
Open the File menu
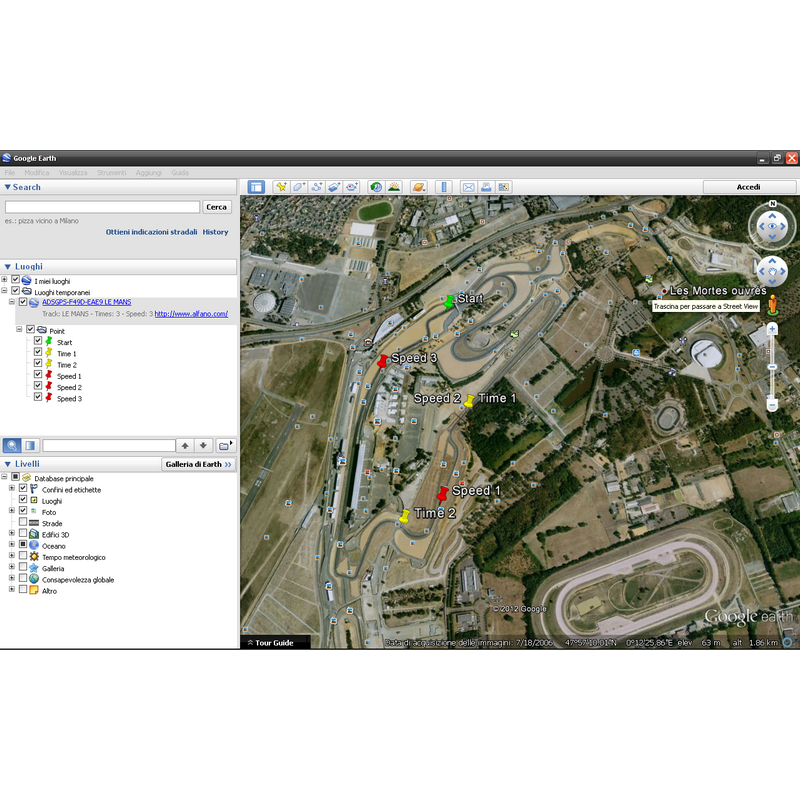click(x=10, y=173)
